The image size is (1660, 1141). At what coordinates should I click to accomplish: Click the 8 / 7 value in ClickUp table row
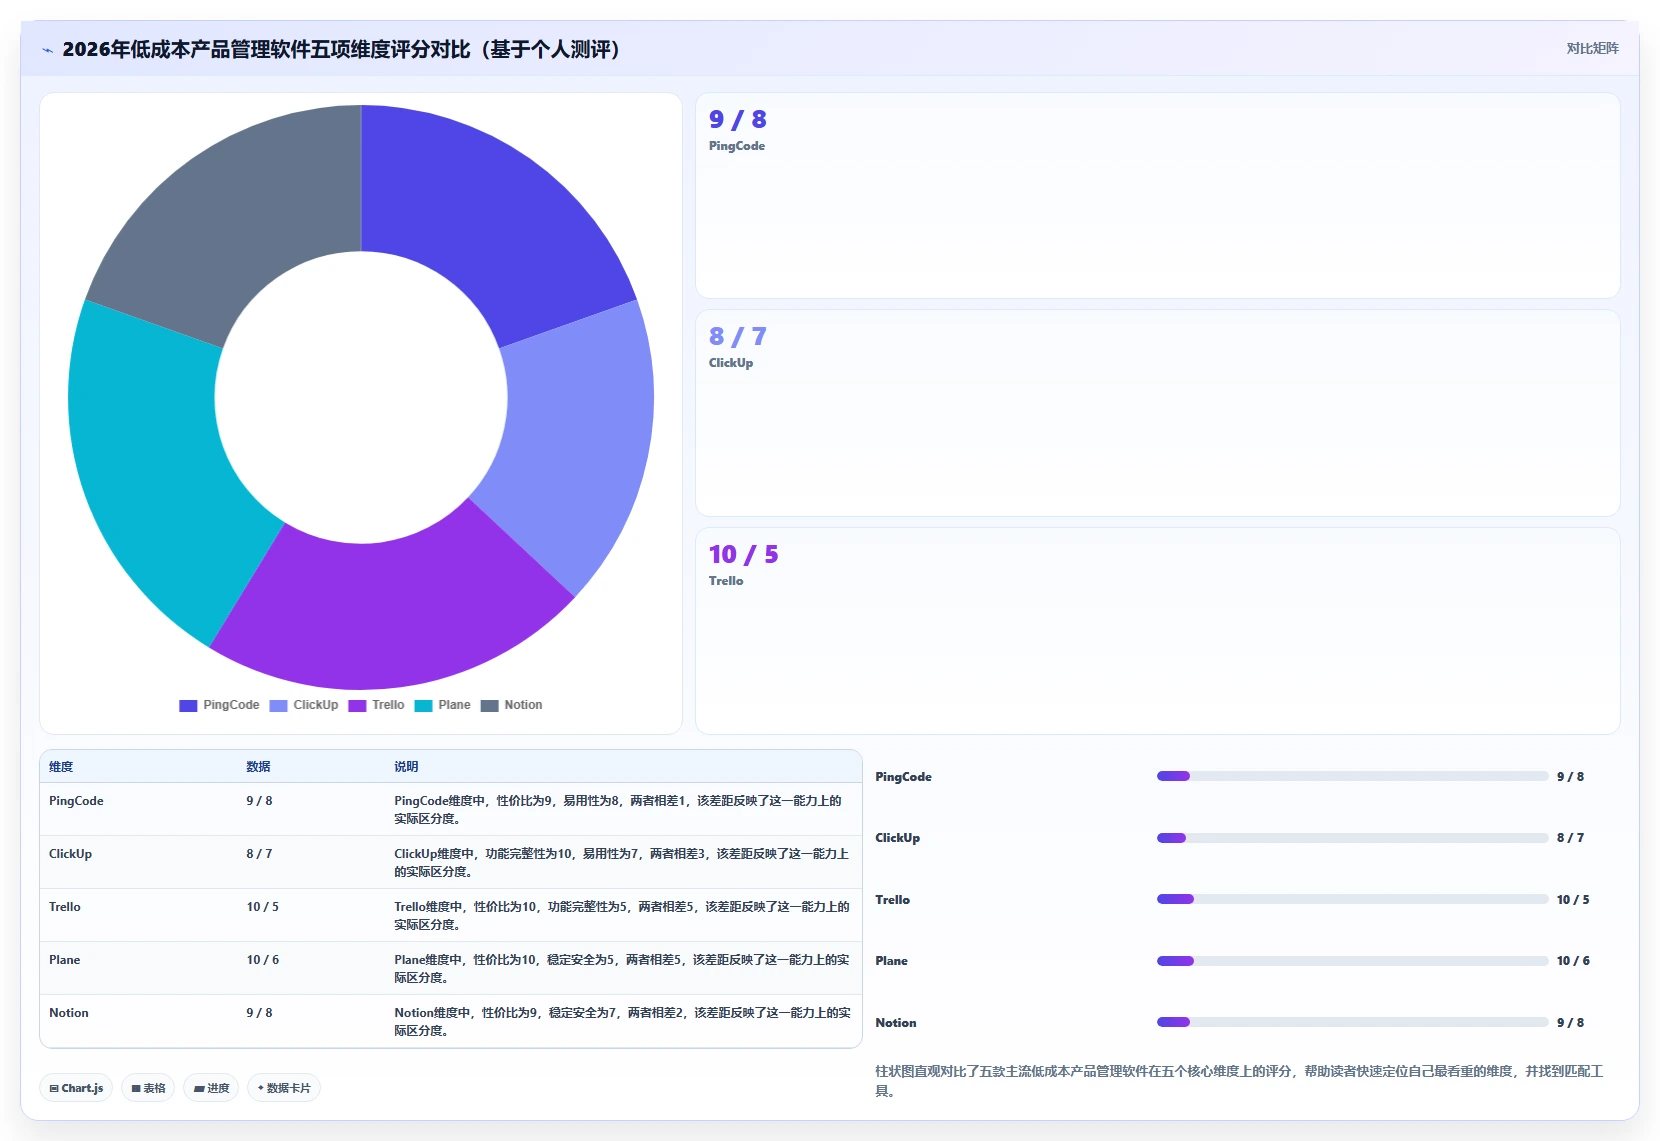(259, 854)
